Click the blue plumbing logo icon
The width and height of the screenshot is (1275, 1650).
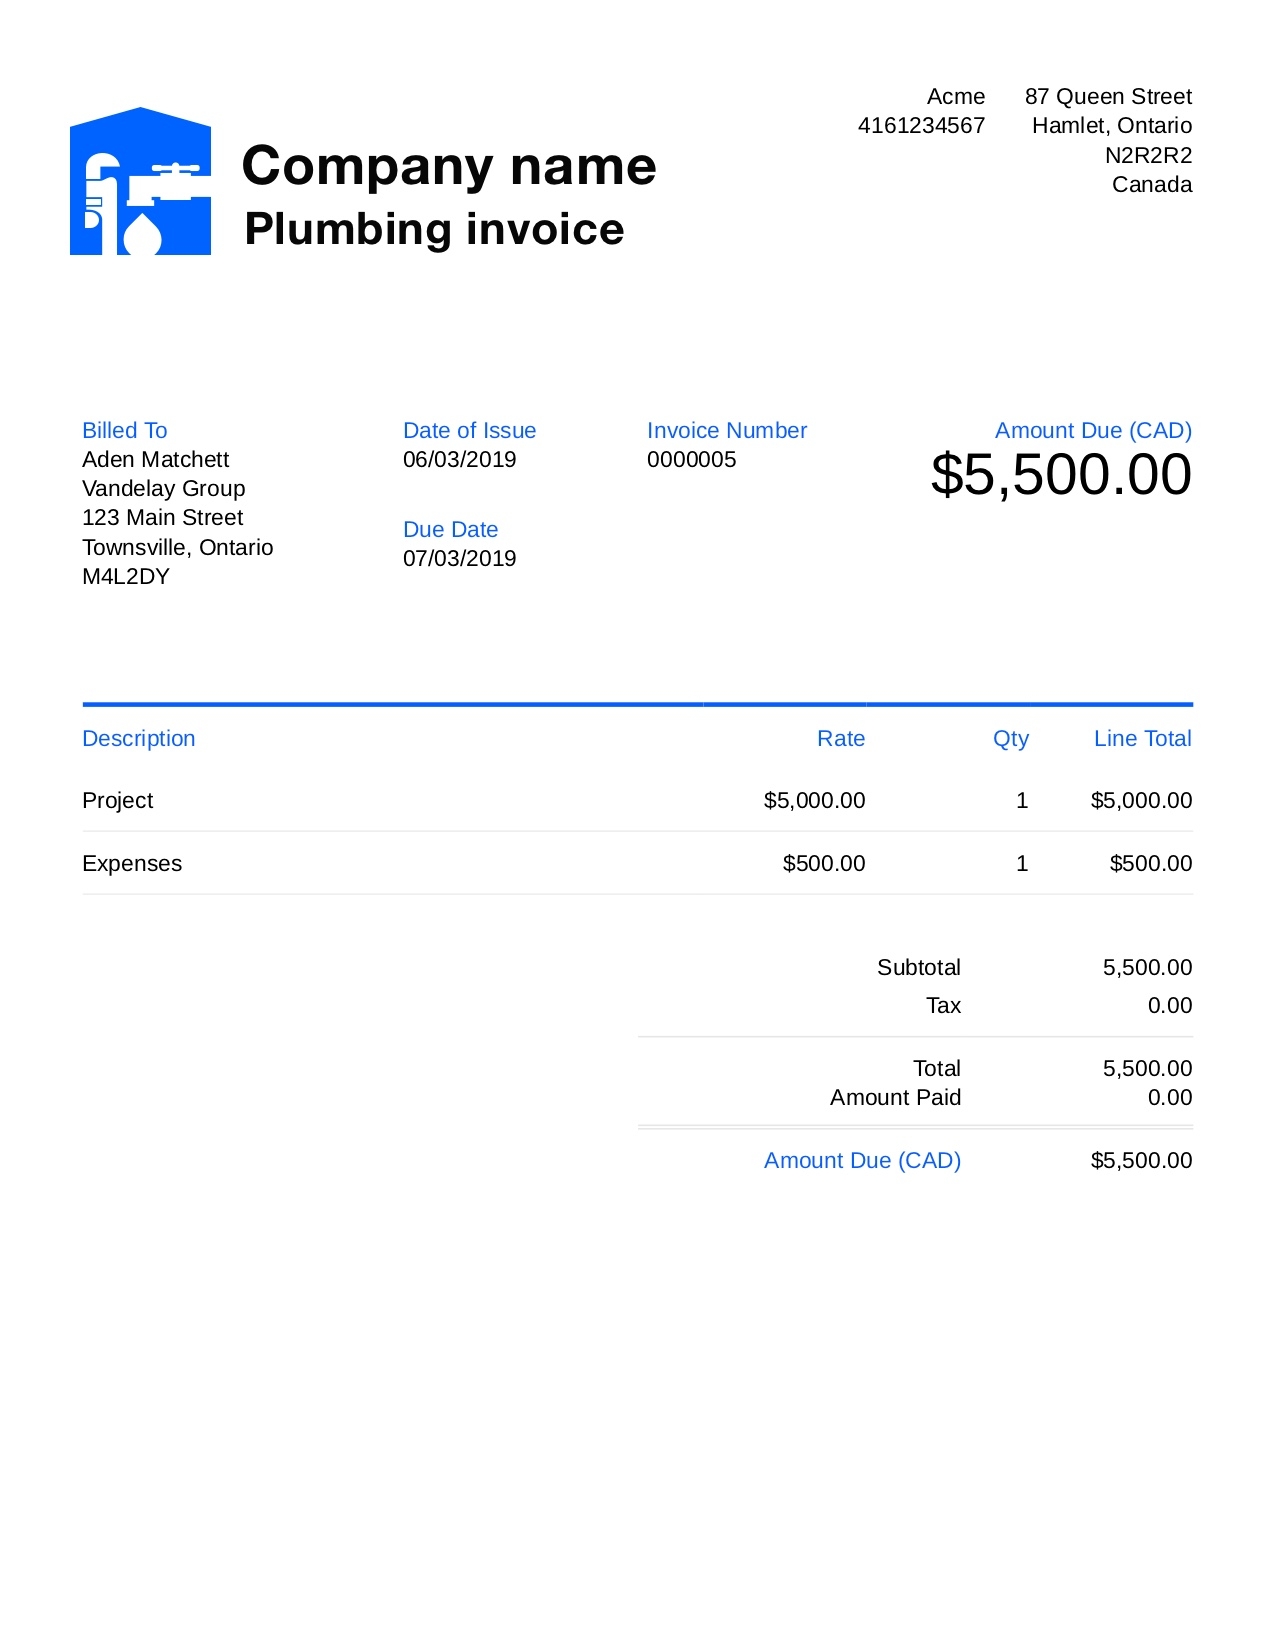pyautogui.click(x=140, y=182)
